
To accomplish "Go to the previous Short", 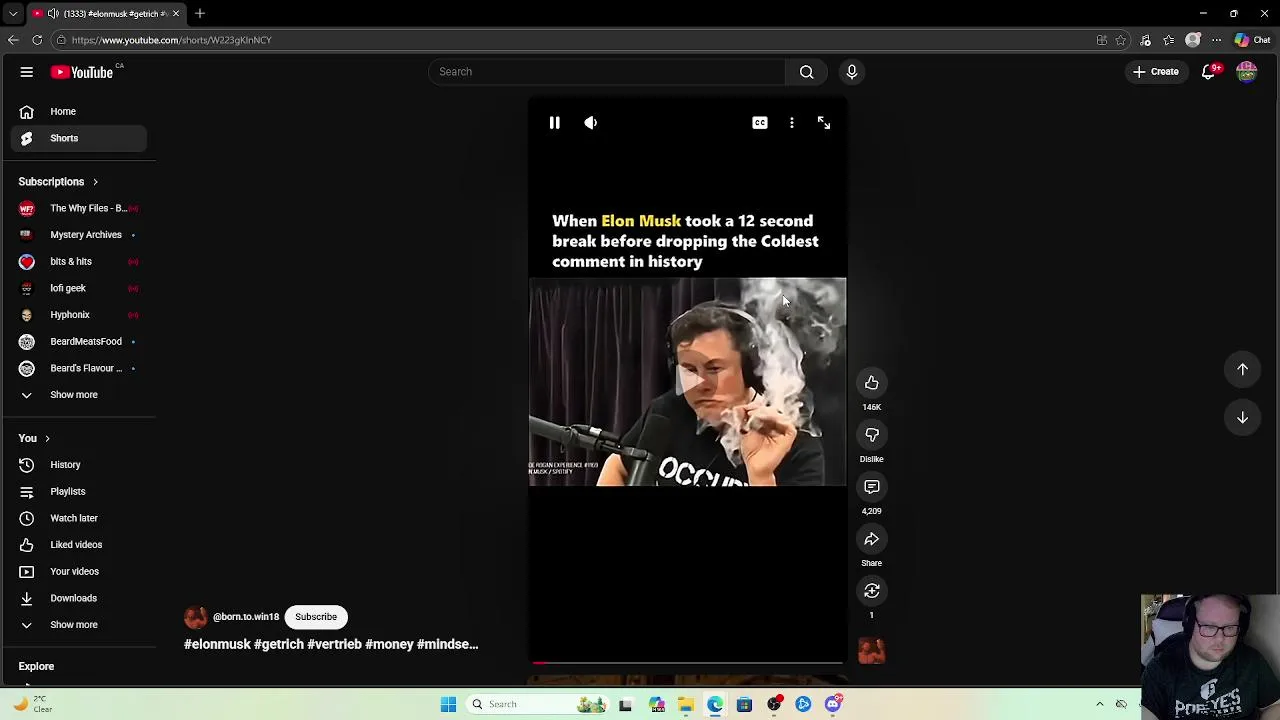I will 1242,369.
